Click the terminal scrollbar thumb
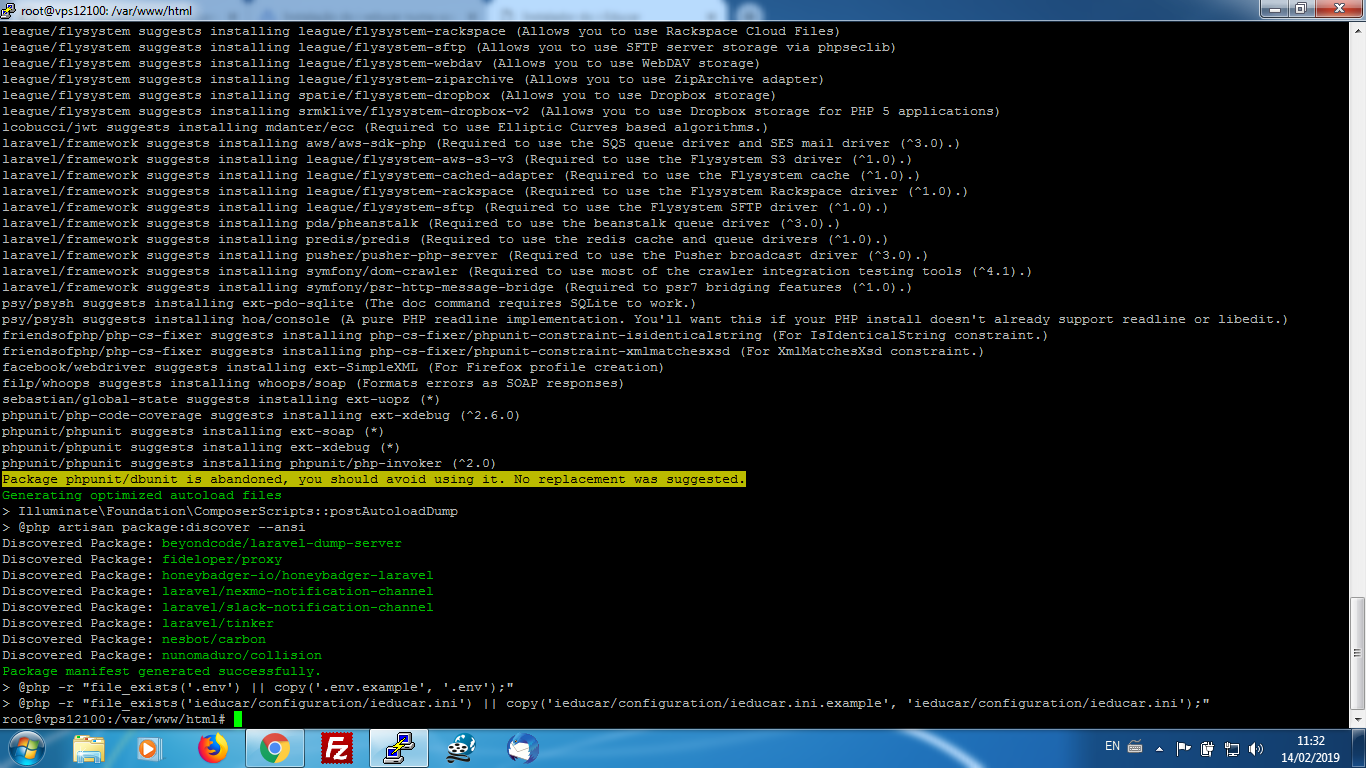Screen dimensions: 1366x768 click(x=1357, y=652)
